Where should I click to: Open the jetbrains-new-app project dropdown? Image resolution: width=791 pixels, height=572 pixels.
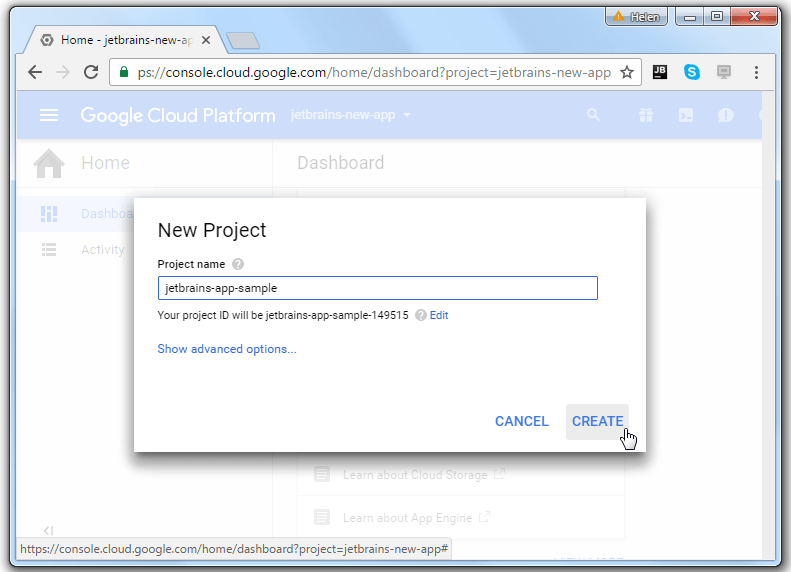350,115
